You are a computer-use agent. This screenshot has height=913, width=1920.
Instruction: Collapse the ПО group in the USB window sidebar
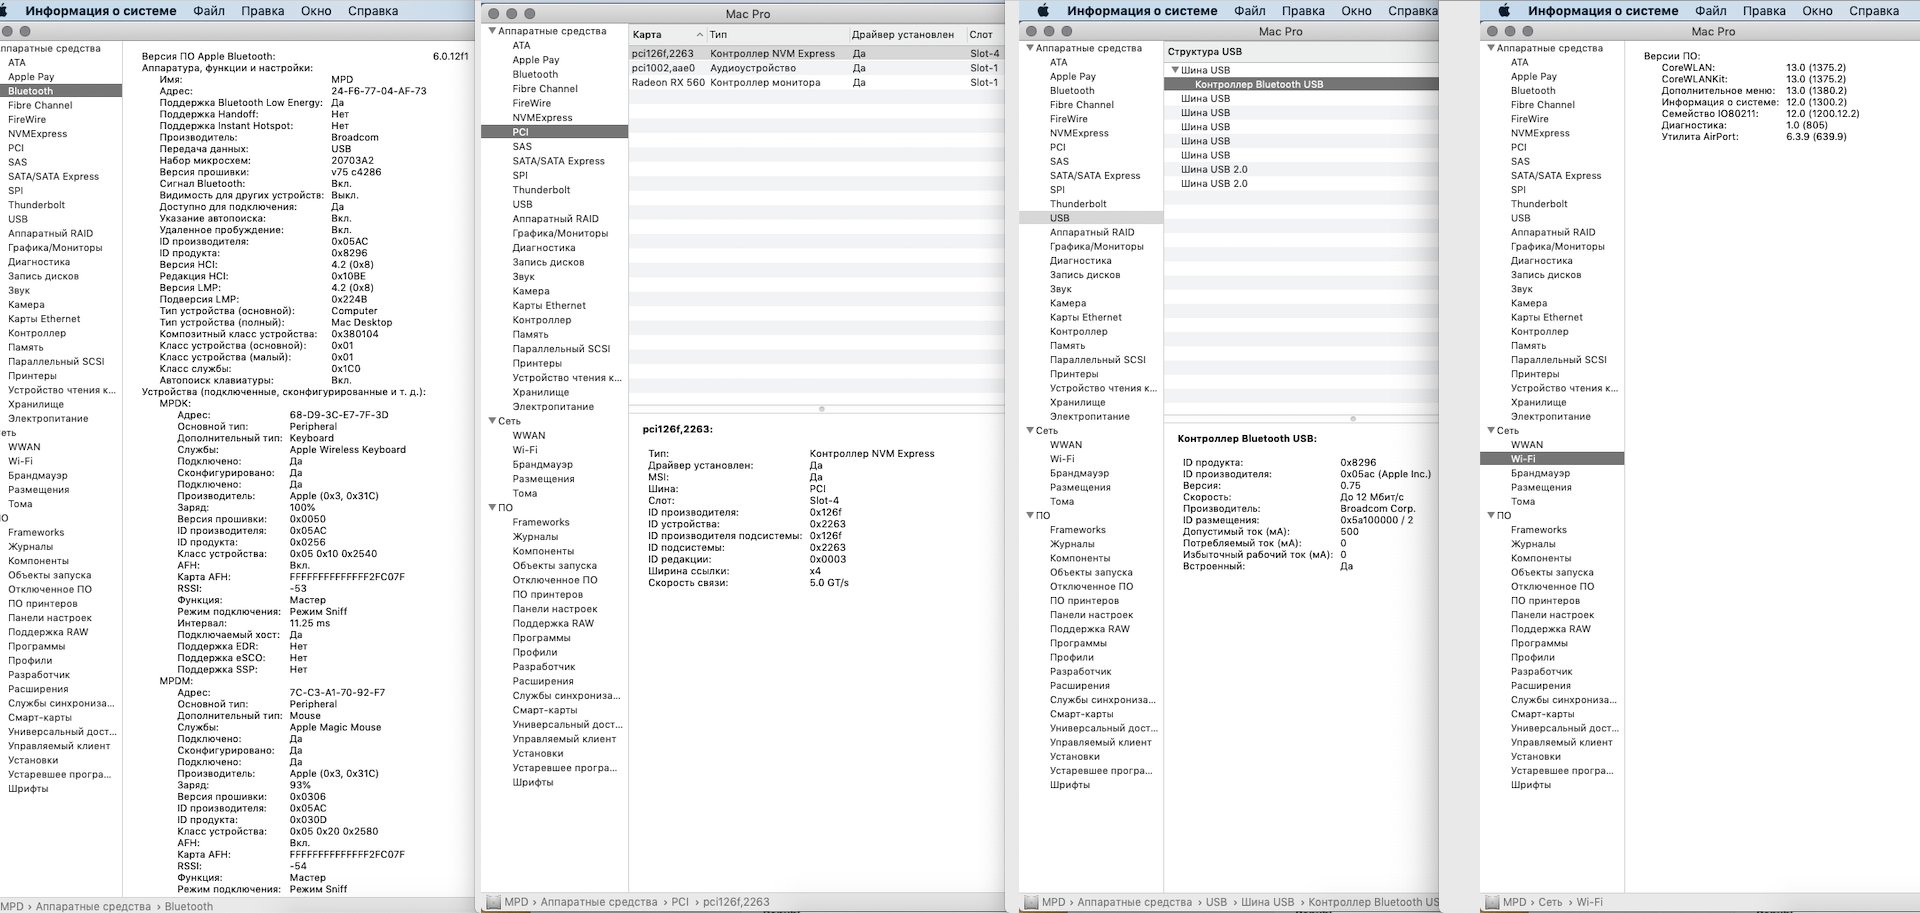[1030, 516]
